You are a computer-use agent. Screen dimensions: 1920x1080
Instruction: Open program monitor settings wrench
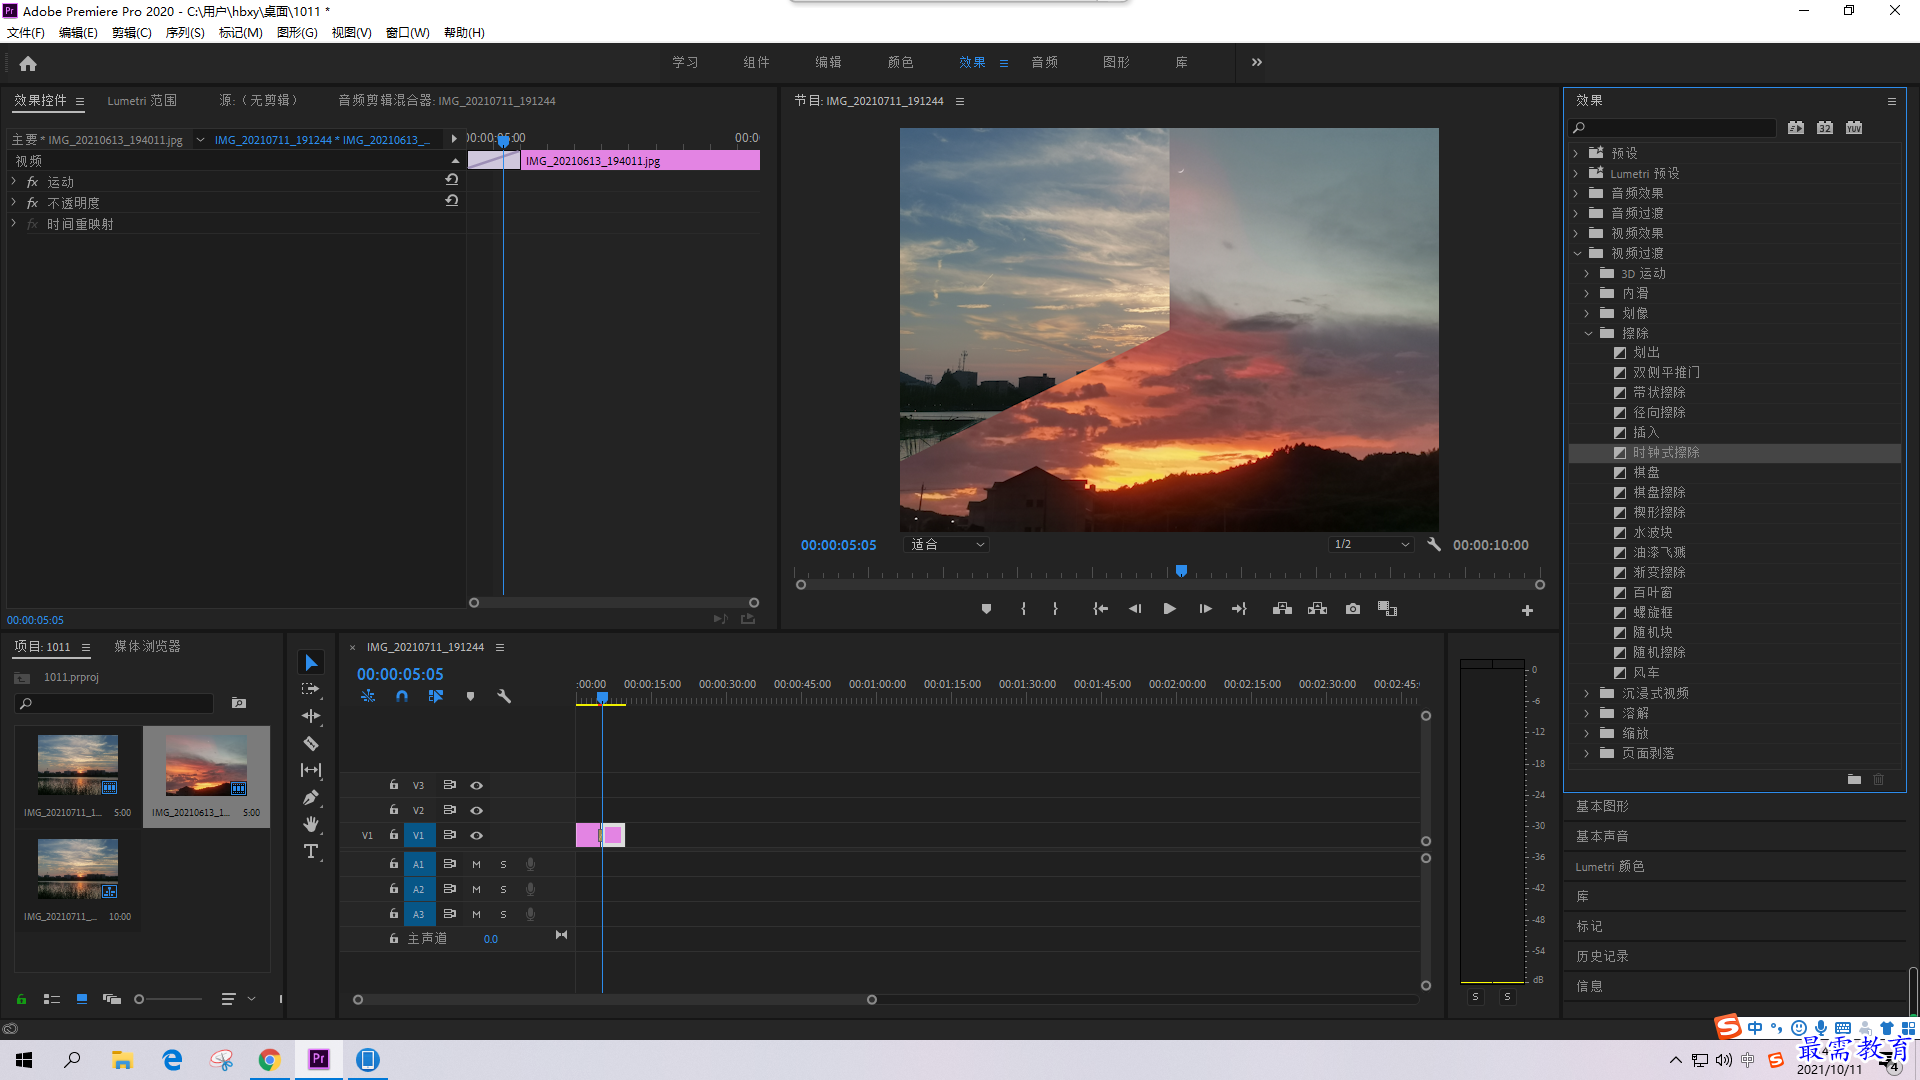1434,544
